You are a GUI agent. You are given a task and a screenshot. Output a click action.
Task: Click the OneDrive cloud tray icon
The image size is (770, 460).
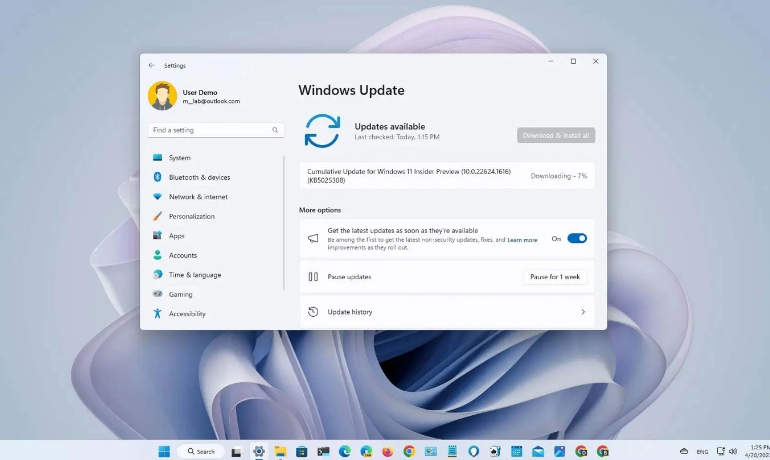pos(684,451)
